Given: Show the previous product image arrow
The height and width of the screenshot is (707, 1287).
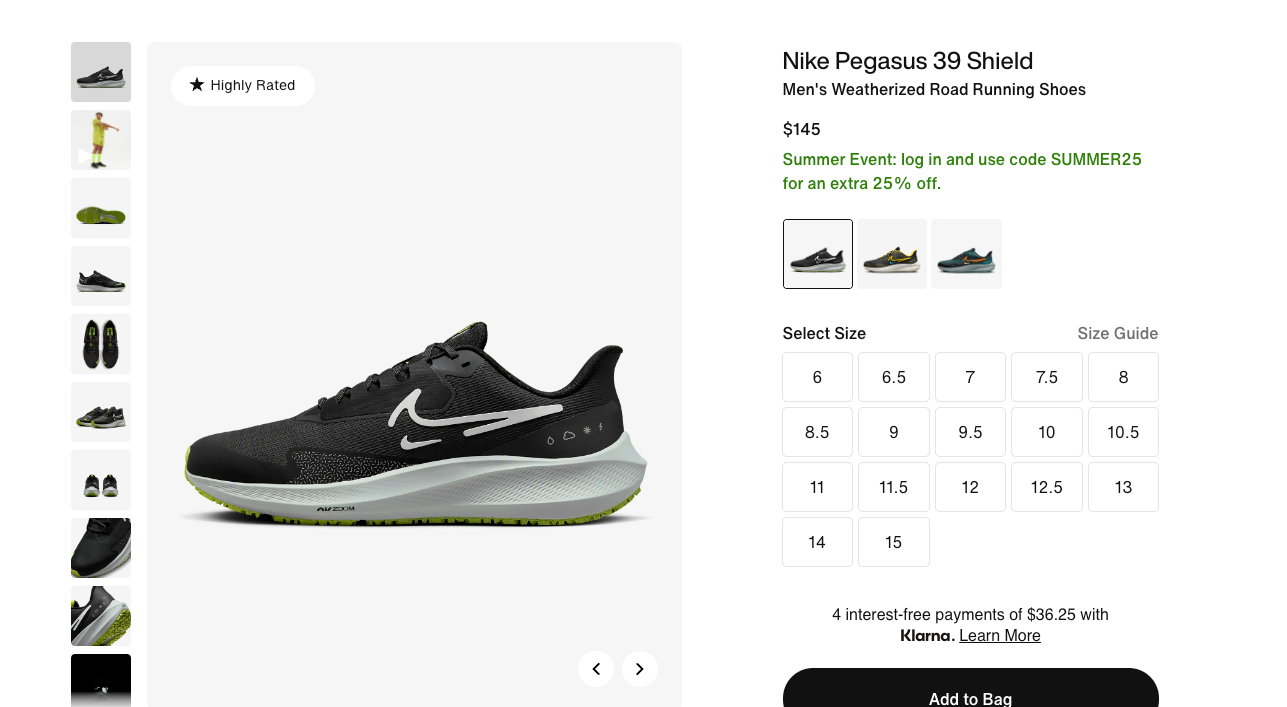Looking at the screenshot, I should pos(596,669).
